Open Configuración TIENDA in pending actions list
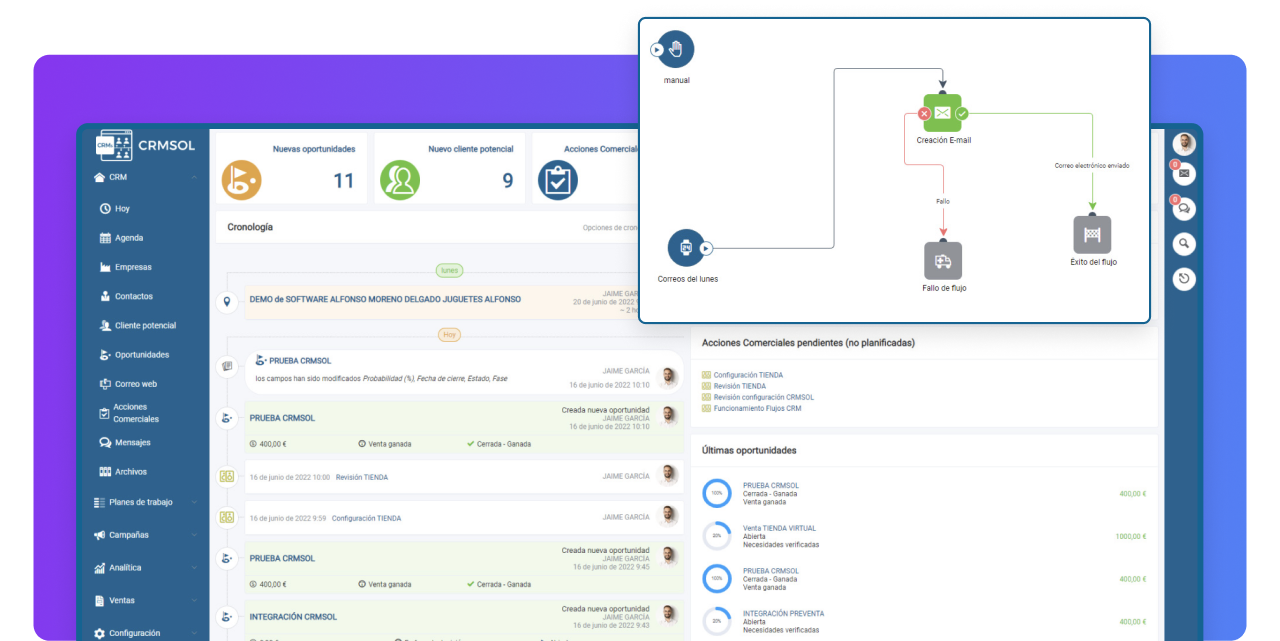 [748, 375]
